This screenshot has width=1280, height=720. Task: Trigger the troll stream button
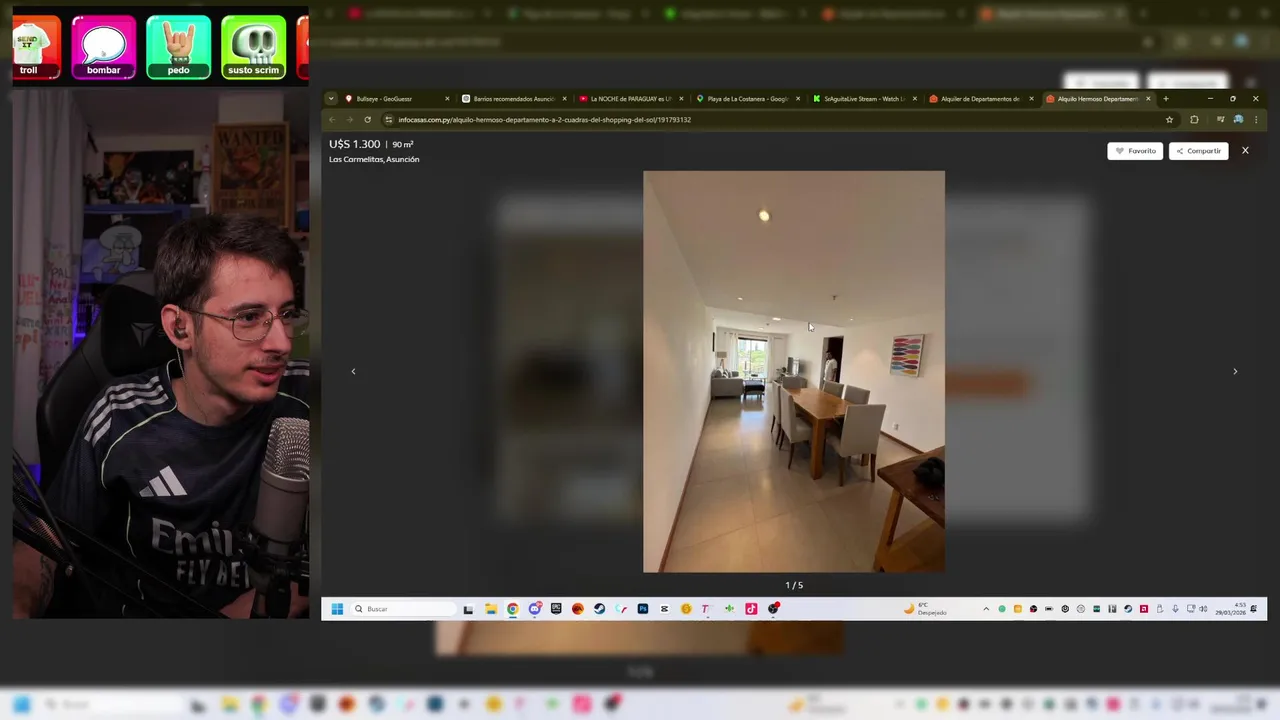[36, 47]
